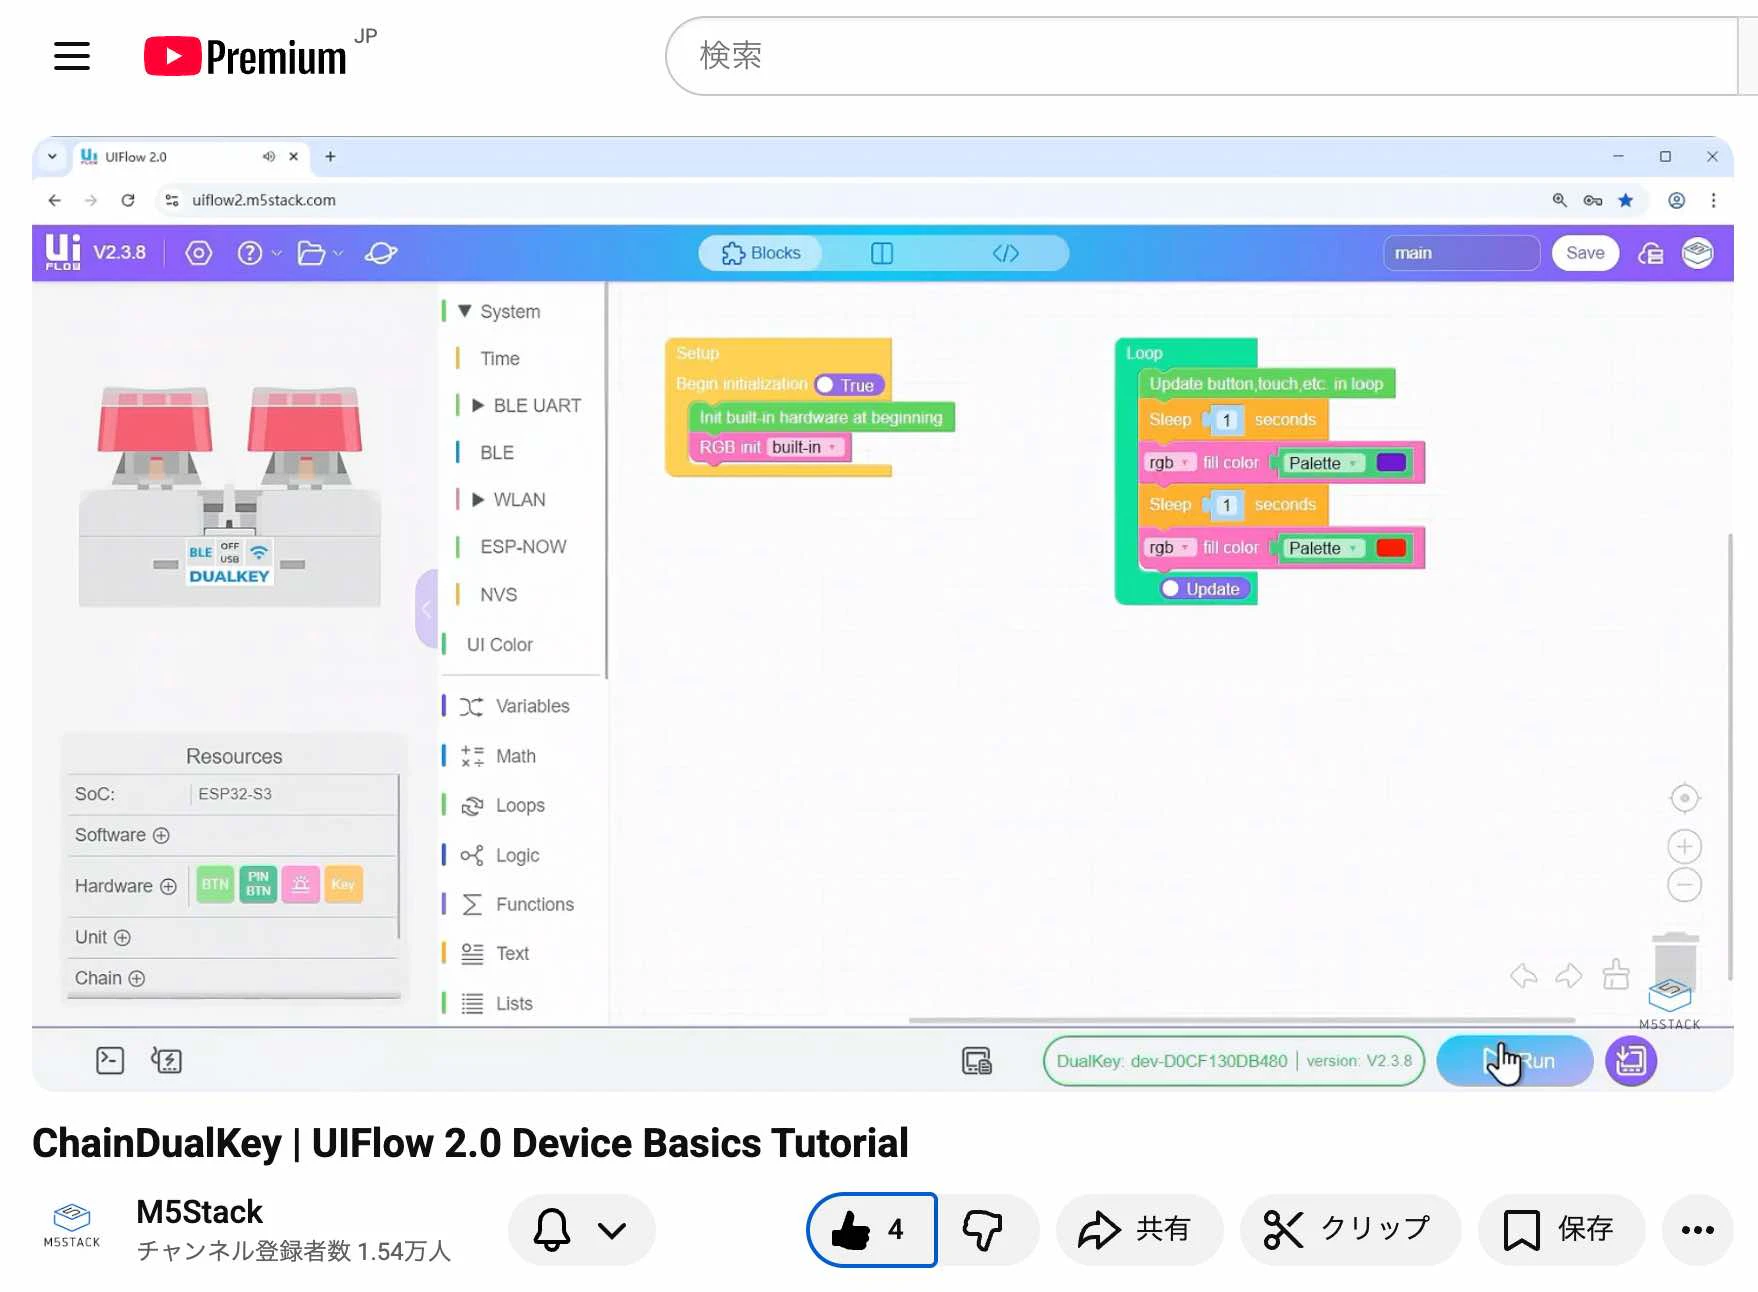This screenshot has width=1758, height=1292.
Task: Open the RGB init built-in dropdown
Action: 804,447
